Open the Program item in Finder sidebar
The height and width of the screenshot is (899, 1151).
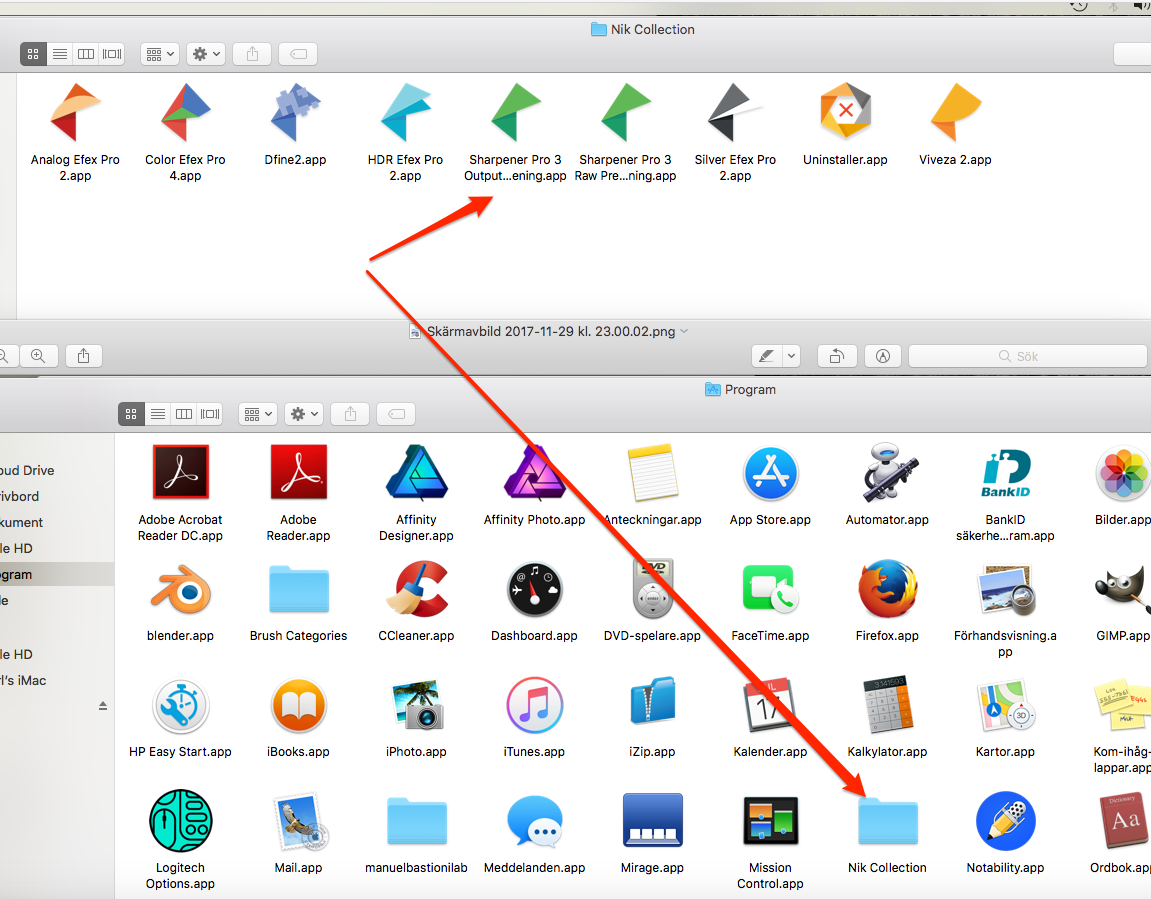coord(57,574)
